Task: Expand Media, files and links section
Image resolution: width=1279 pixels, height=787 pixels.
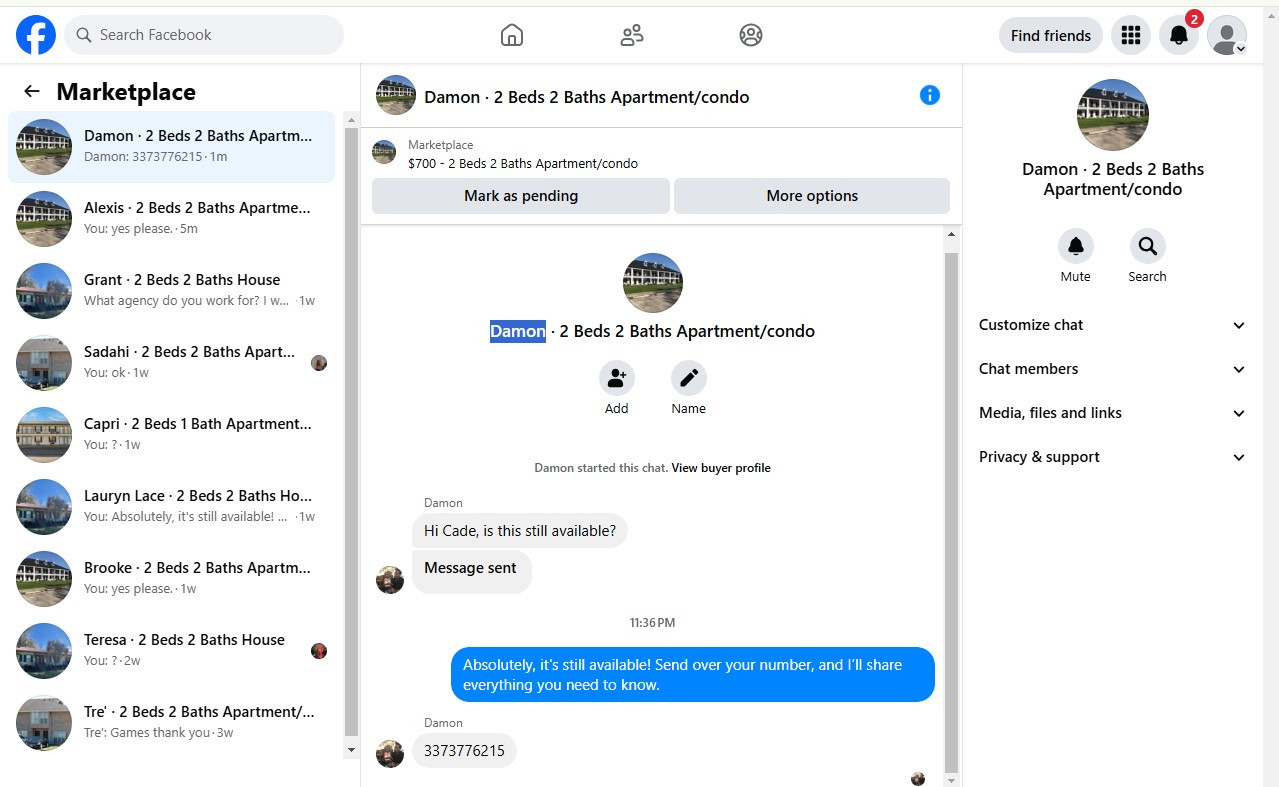Action: point(1113,413)
